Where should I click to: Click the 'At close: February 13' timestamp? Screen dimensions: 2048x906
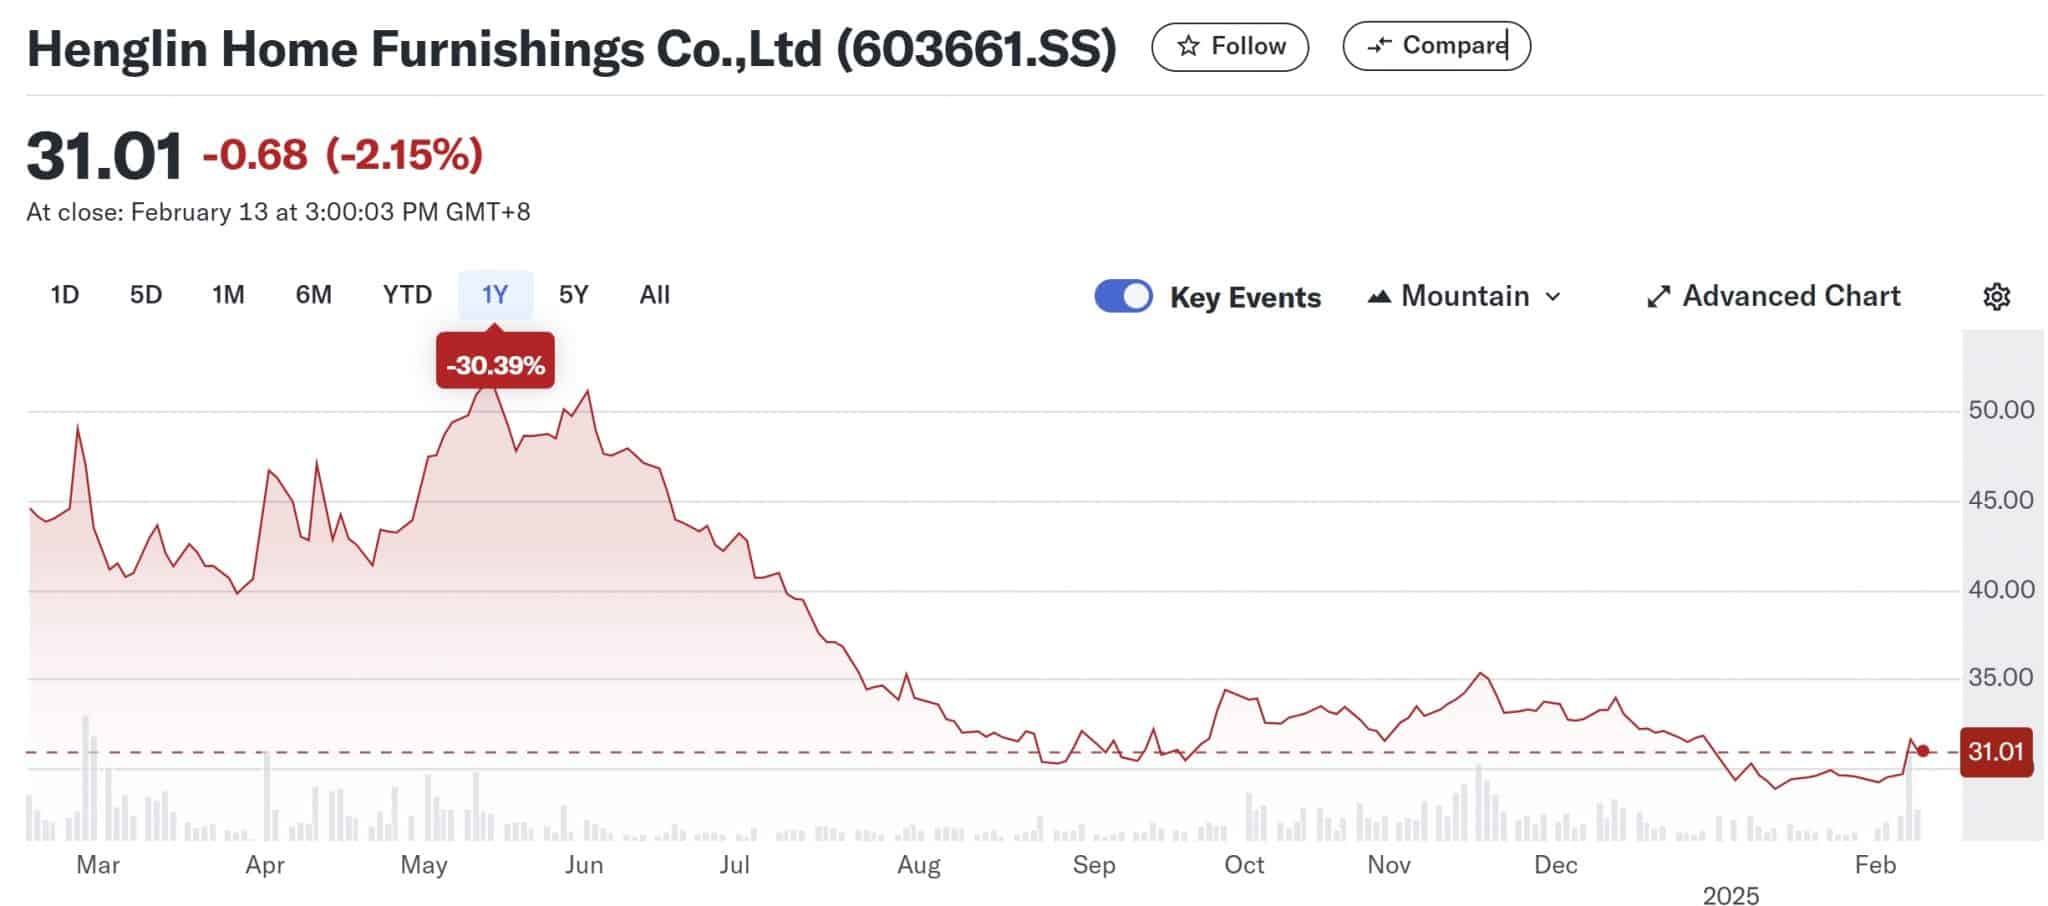(x=278, y=212)
